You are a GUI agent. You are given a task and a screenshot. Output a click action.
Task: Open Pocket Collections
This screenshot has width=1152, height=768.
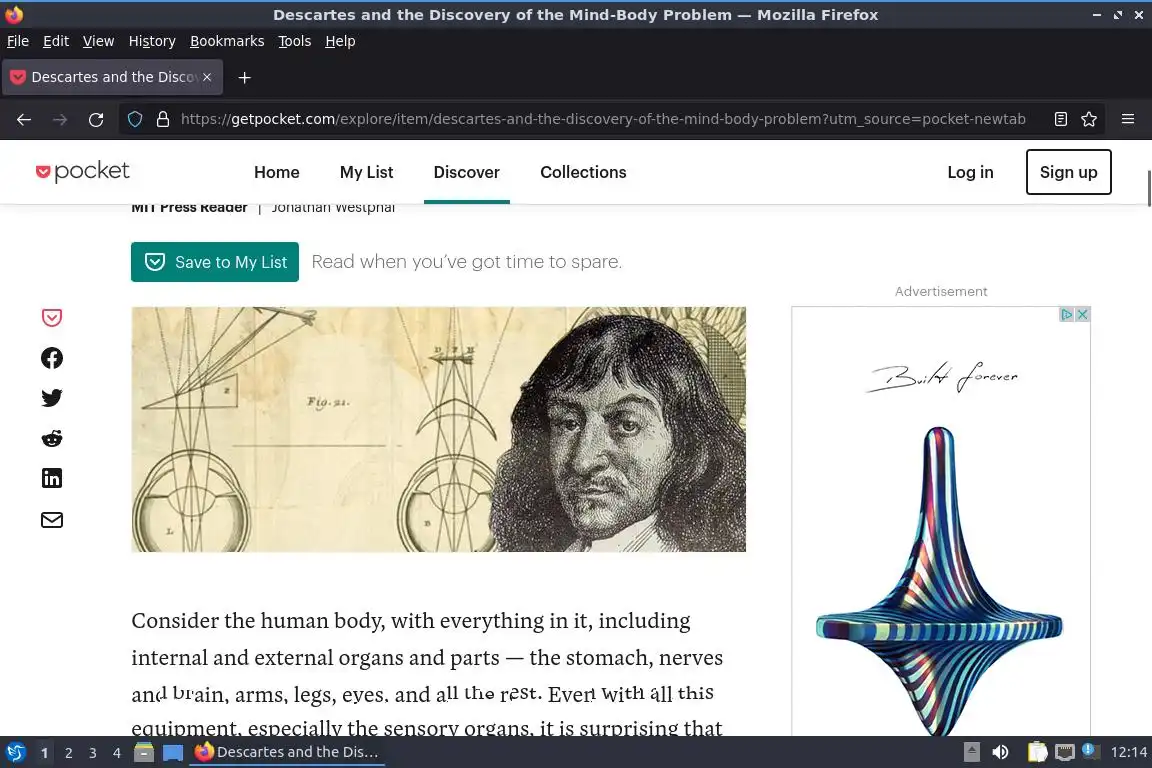click(x=583, y=172)
